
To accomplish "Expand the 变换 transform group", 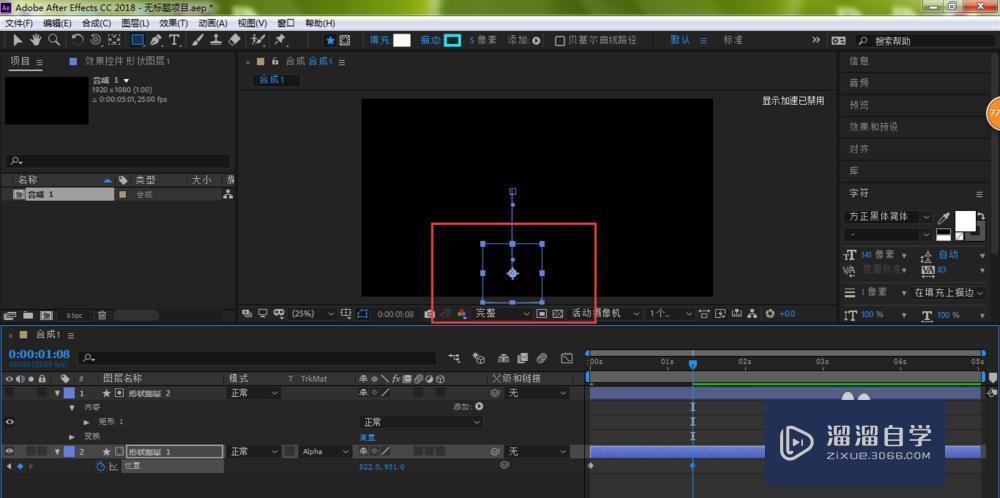I will (72, 437).
